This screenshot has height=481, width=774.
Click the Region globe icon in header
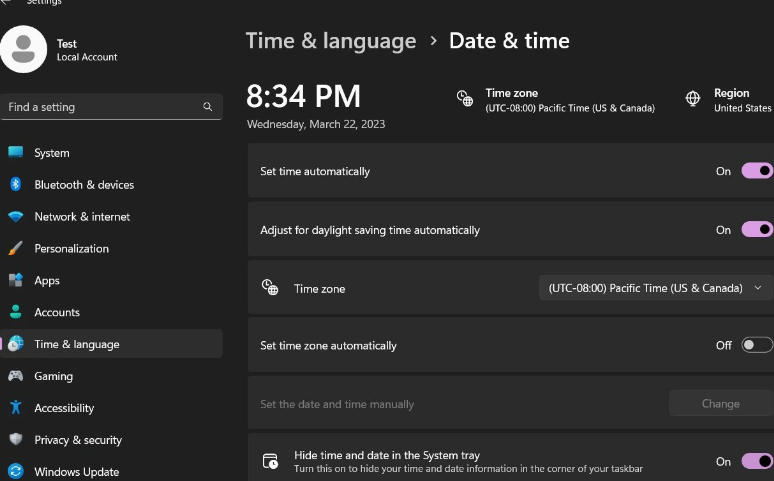coord(693,99)
